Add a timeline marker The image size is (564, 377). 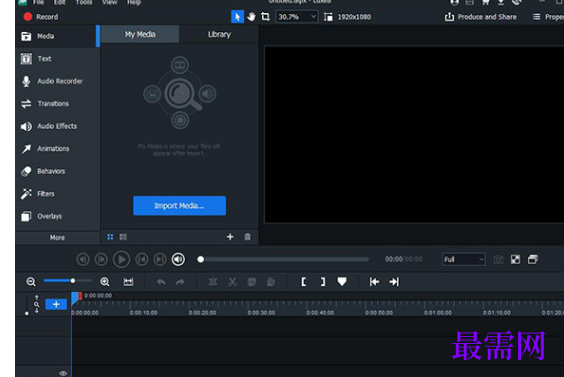[342, 282]
